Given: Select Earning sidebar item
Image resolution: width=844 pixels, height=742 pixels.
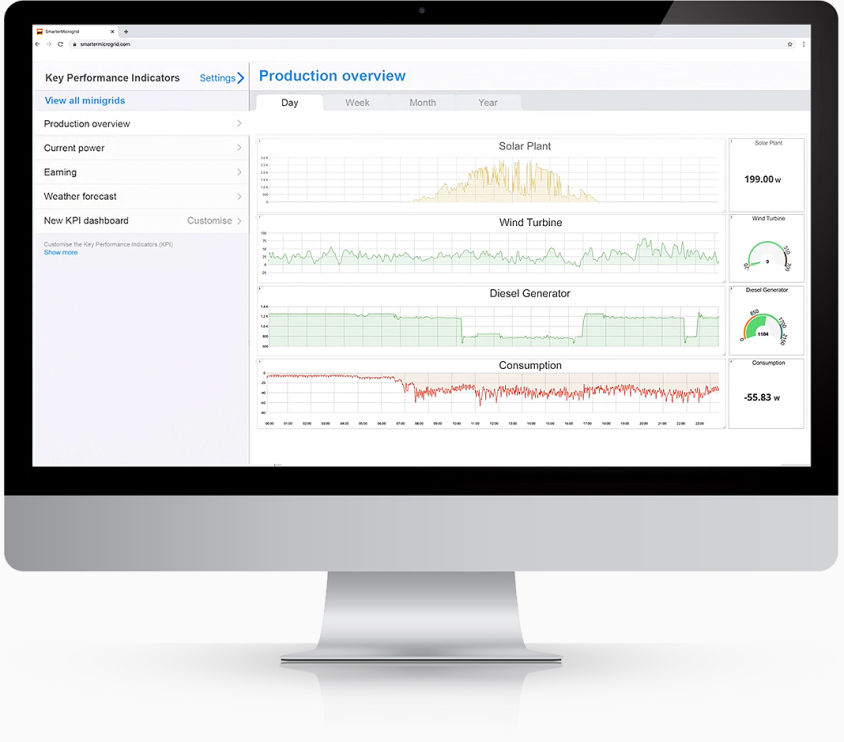Looking at the screenshot, I should click(141, 172).
